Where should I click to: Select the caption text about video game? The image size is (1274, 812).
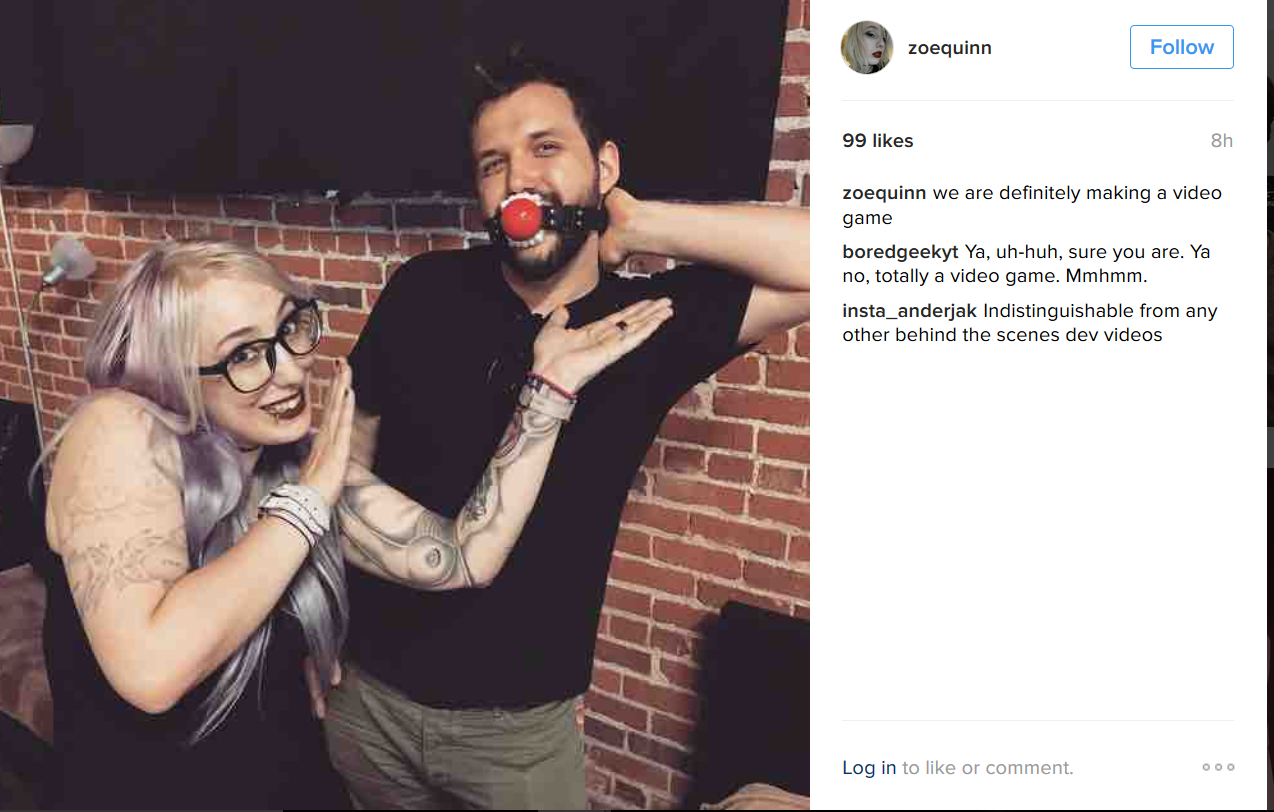point(1032,205)
